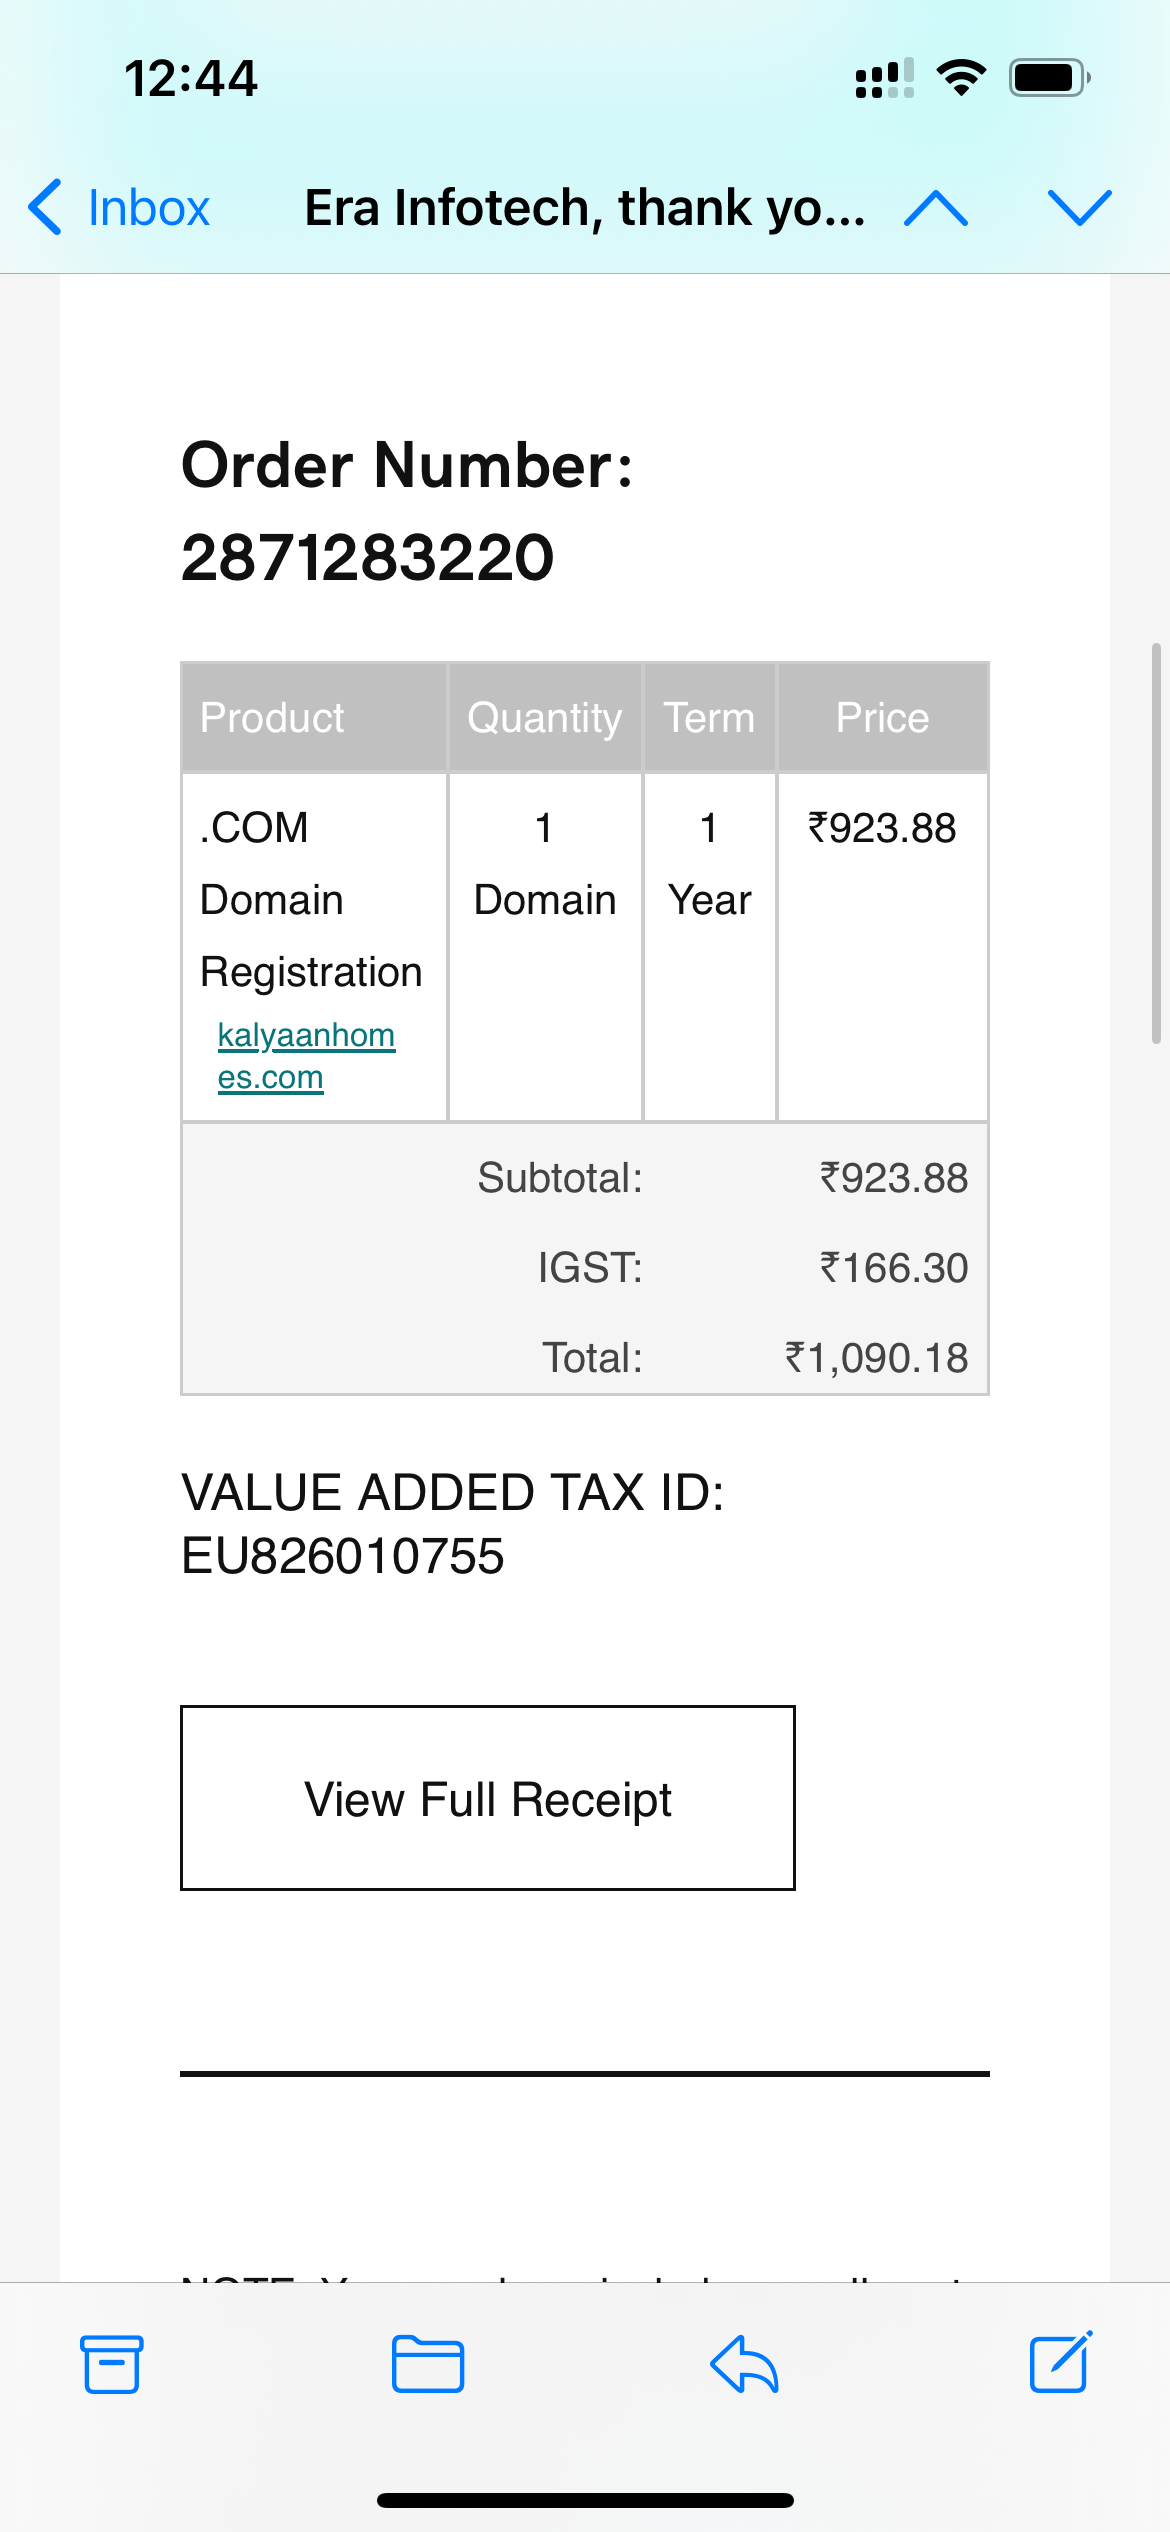Tap the Reply arrow icon
Image resolution: width=1170 pixels, height=2532 pixels.
[x=744, y=2364]
